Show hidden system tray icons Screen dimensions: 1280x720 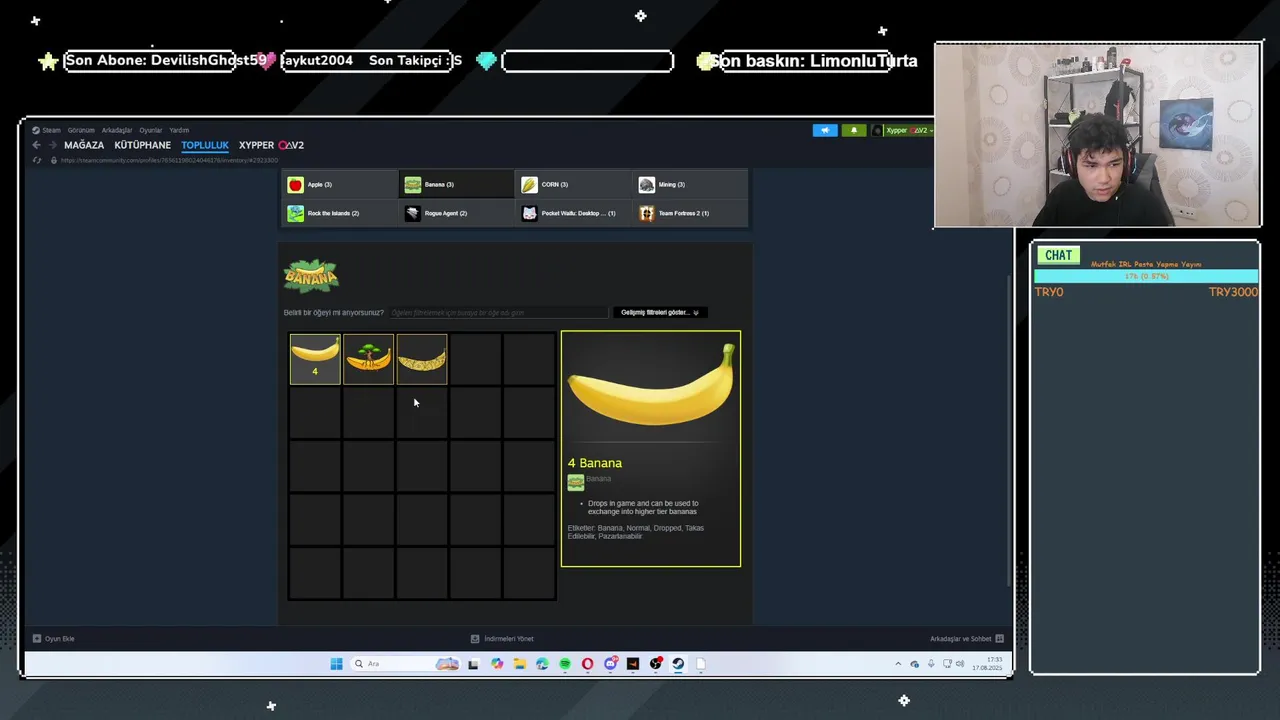tap(898, 664)
